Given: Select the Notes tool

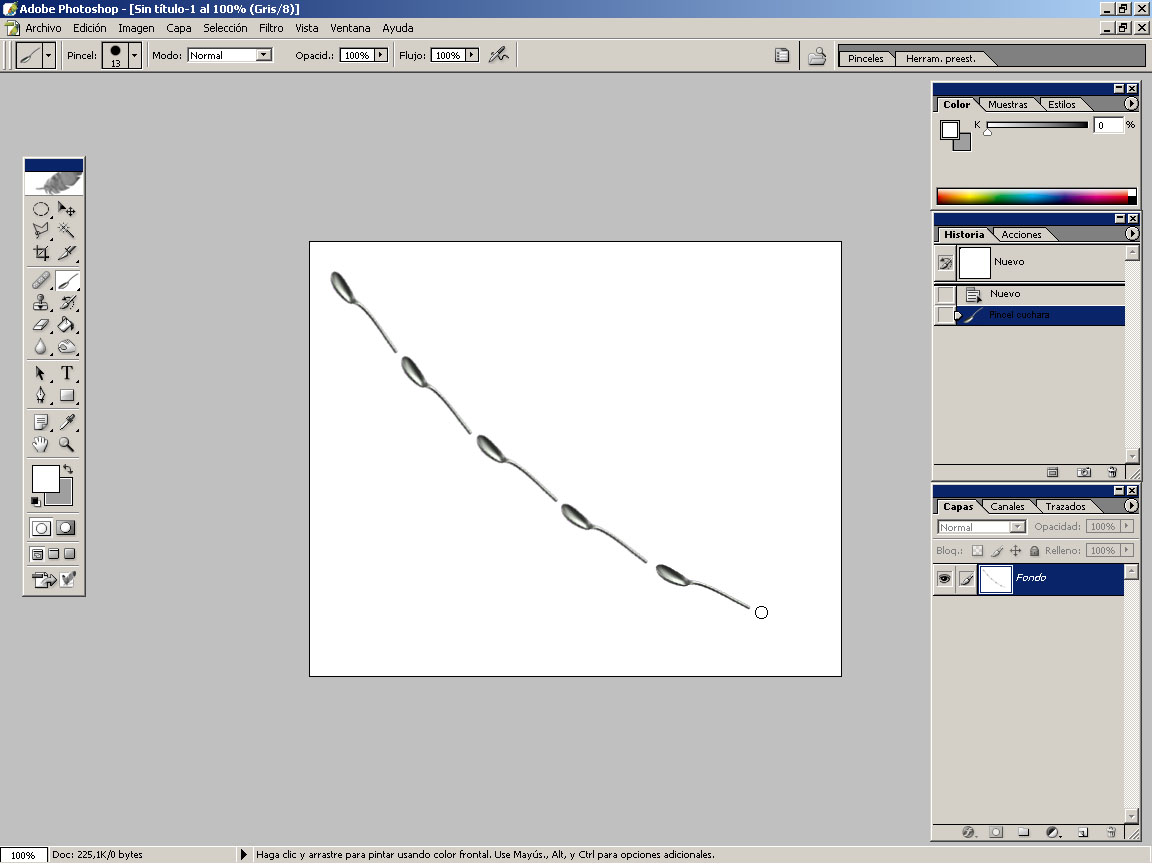Looking at the screenshot, I should (x=41, y=422).
